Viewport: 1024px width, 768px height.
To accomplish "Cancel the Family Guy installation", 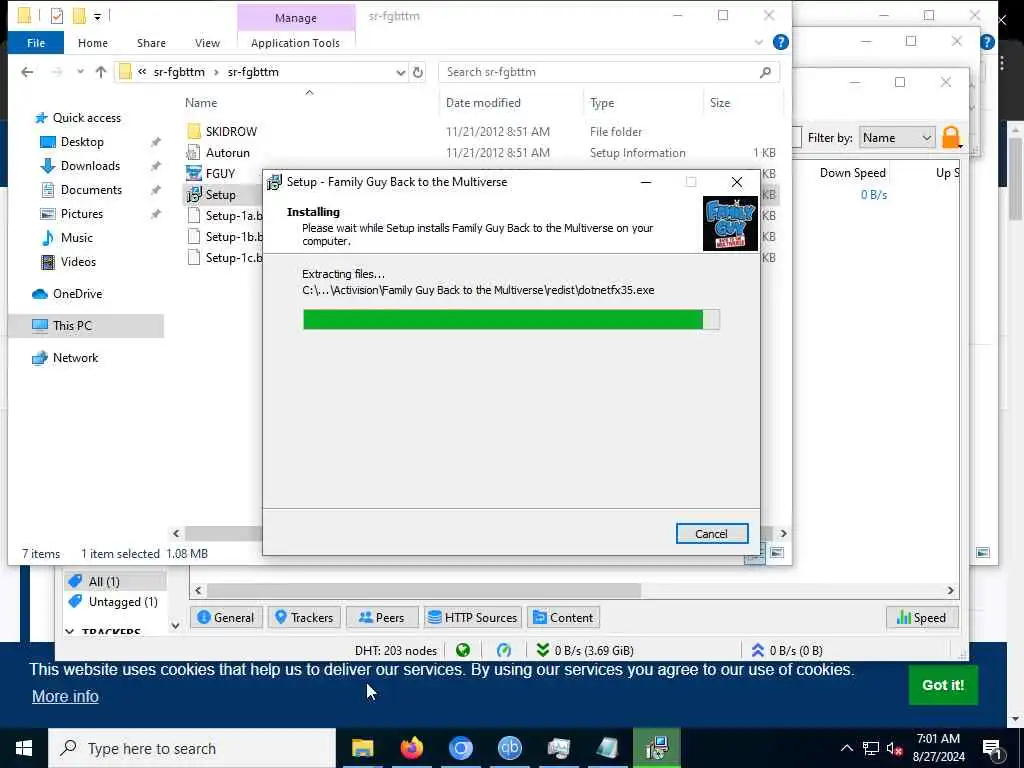I will pyautogui.click(x=712, y=534).
